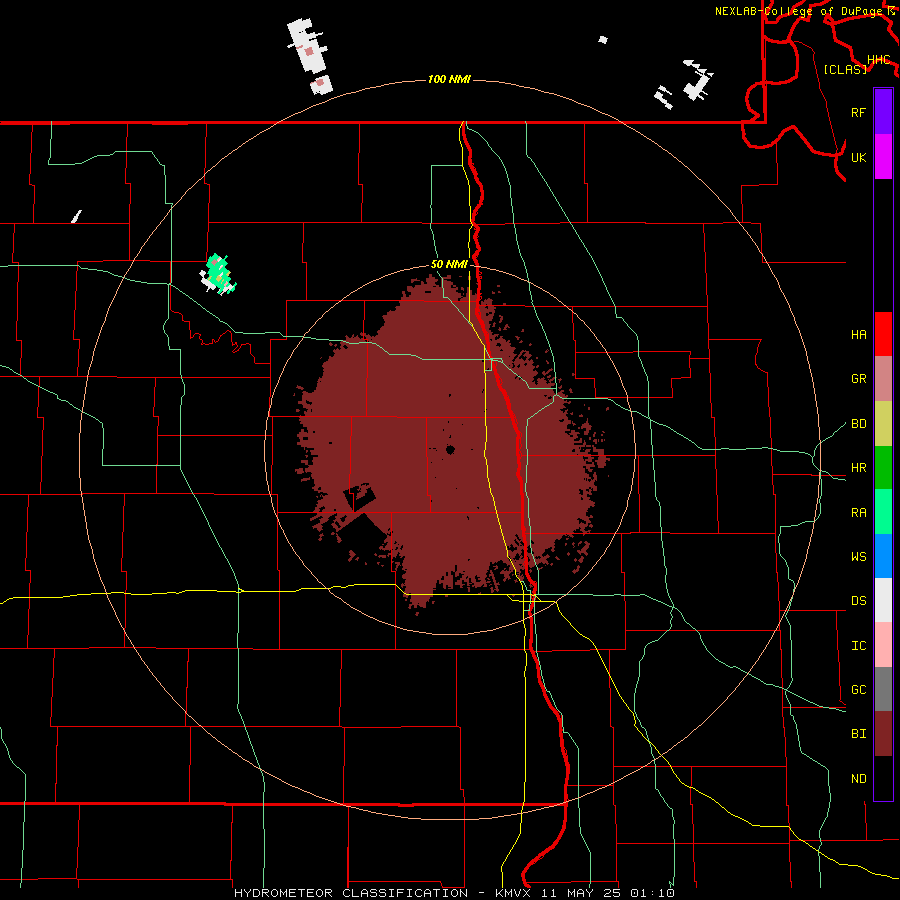Click the ND legend label
Screen dimensions: 900x900
tap(858, 778)
